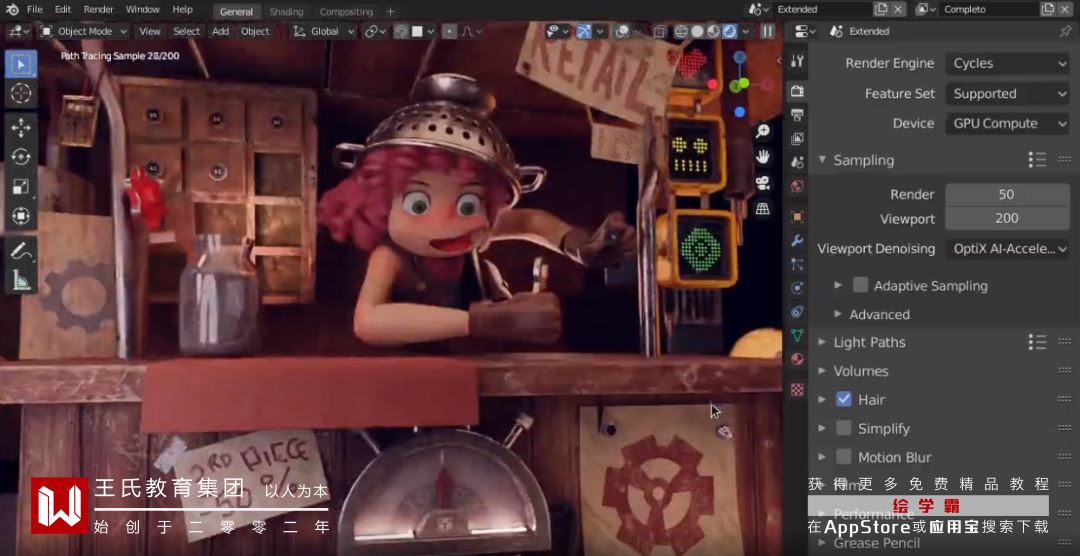This screenshot has height=556, width=1080.
Task: Open the View Layer properties tab
Action: point(798,139)
